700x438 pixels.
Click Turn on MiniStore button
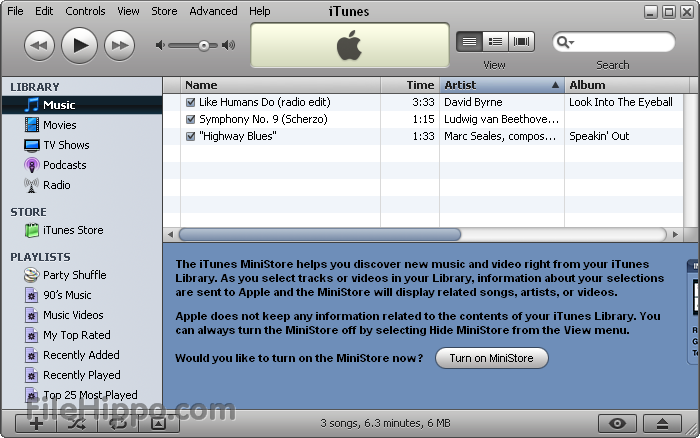click(492, 358)
